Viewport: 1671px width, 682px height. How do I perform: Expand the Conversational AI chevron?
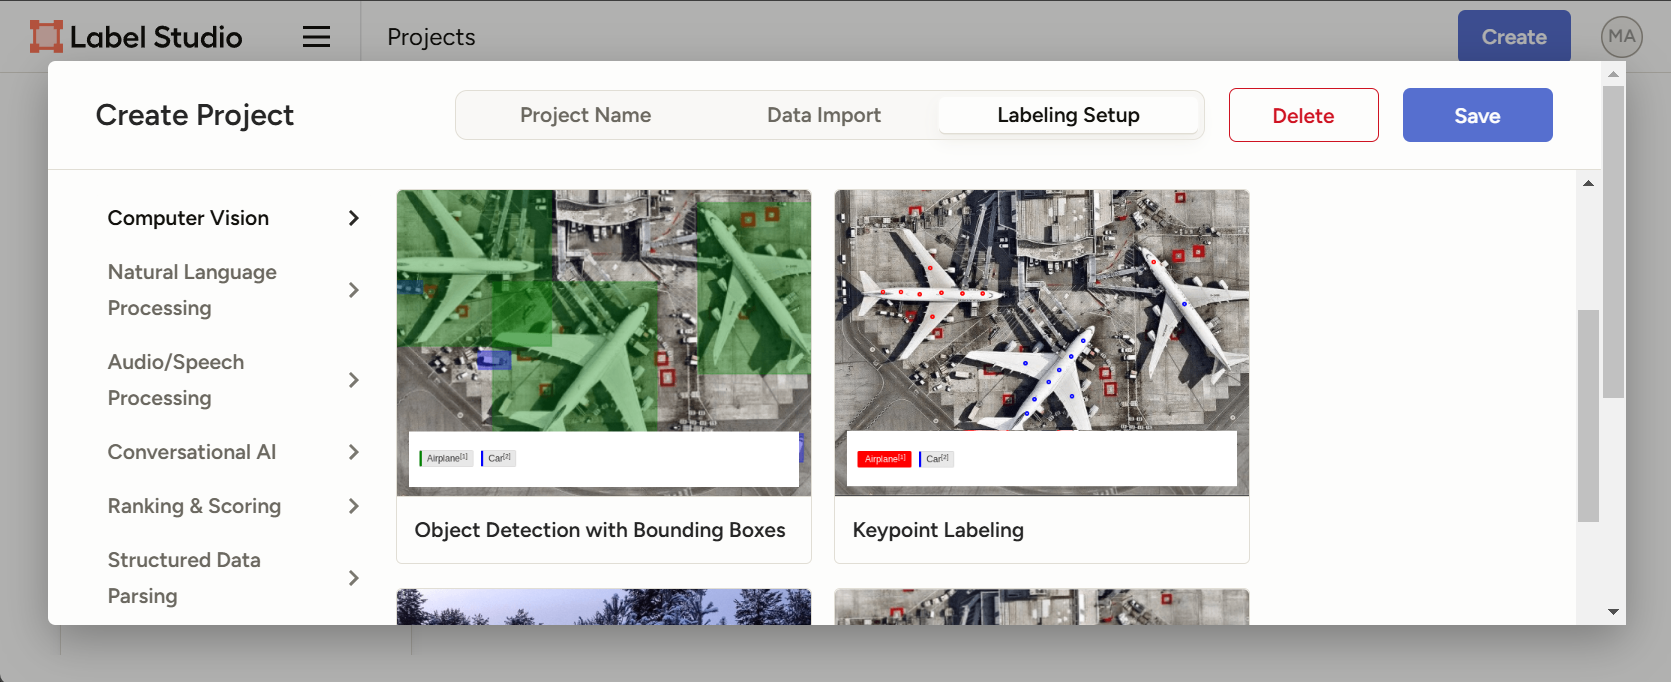click(353, 452)
